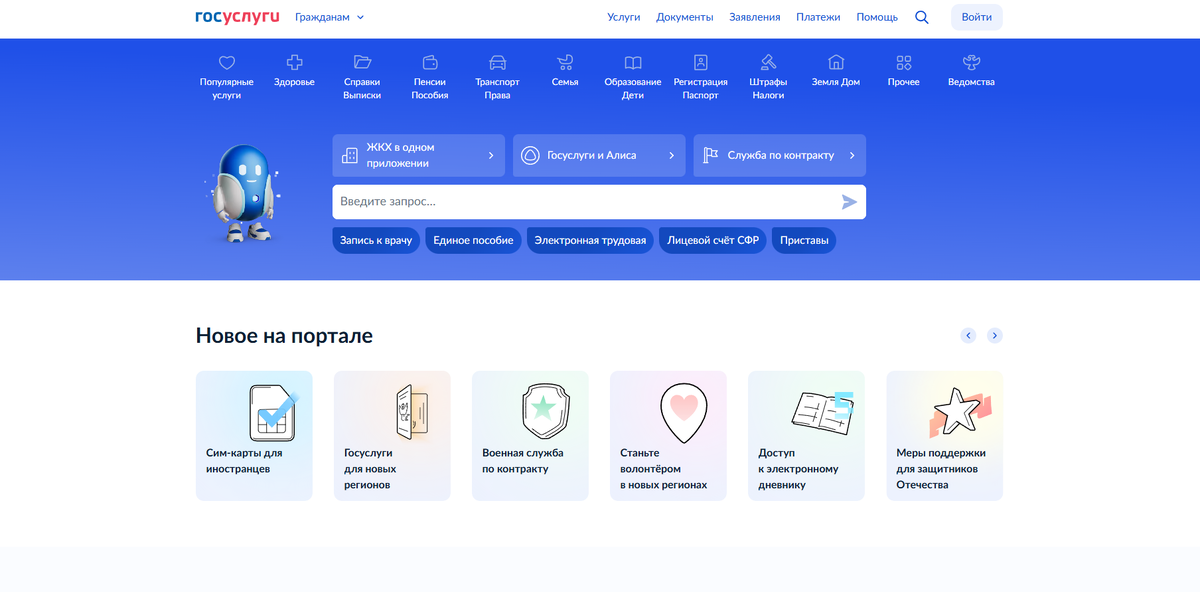Select the Запись к врачу chip
This screenshot has height=592, width=1200.
tap(376, 240)
